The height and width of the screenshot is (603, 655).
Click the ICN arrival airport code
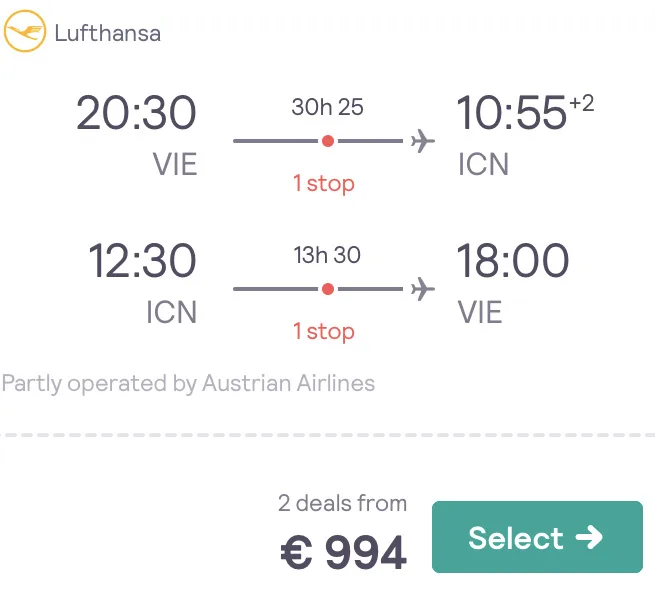pos(483,164)
